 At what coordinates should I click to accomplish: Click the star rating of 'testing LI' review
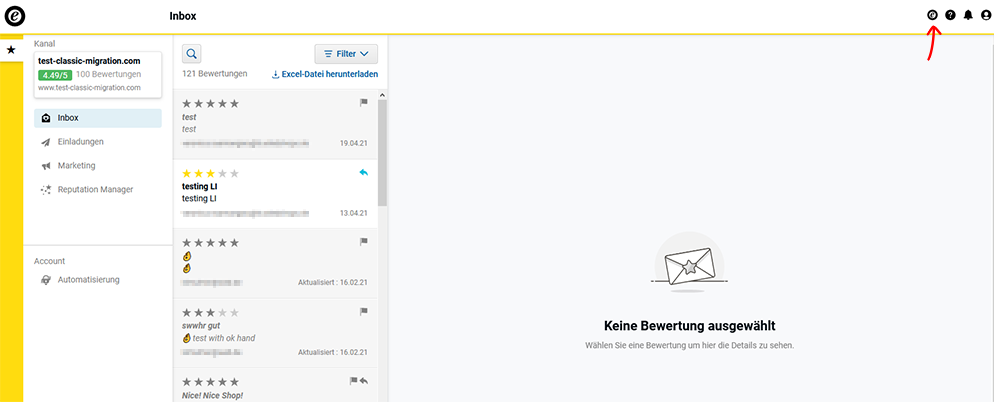(210, 173)
